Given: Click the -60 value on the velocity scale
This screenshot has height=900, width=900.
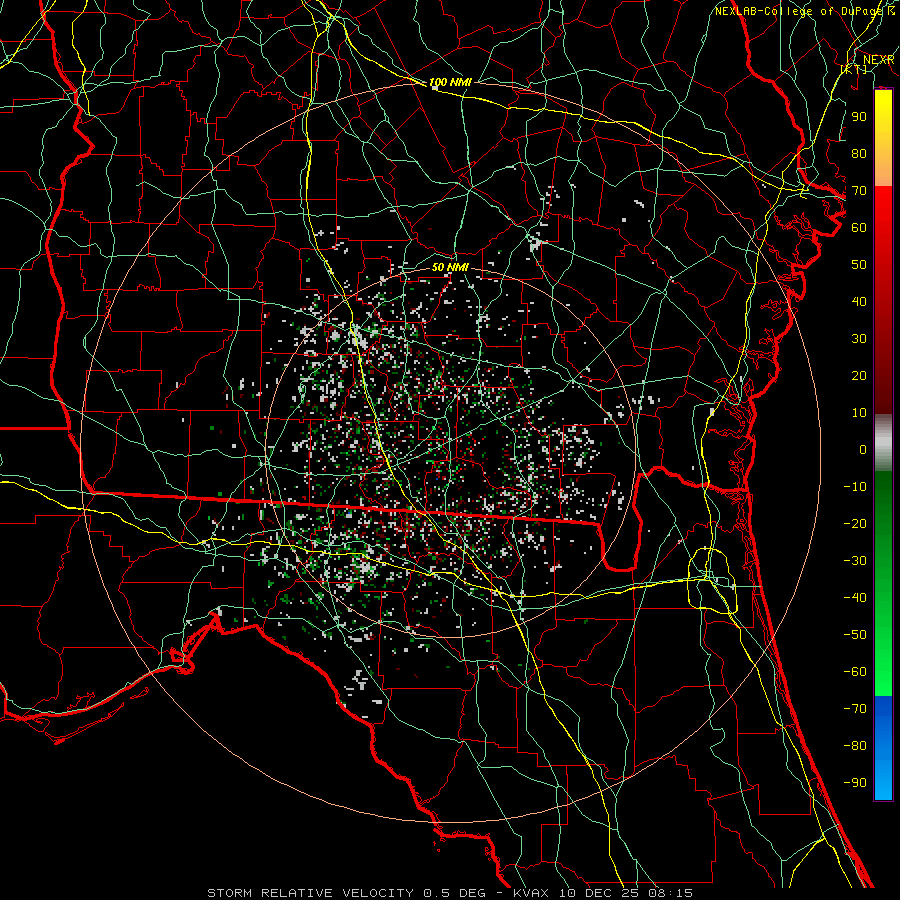Looking at the screenshot, I should [x=855, y=672].
